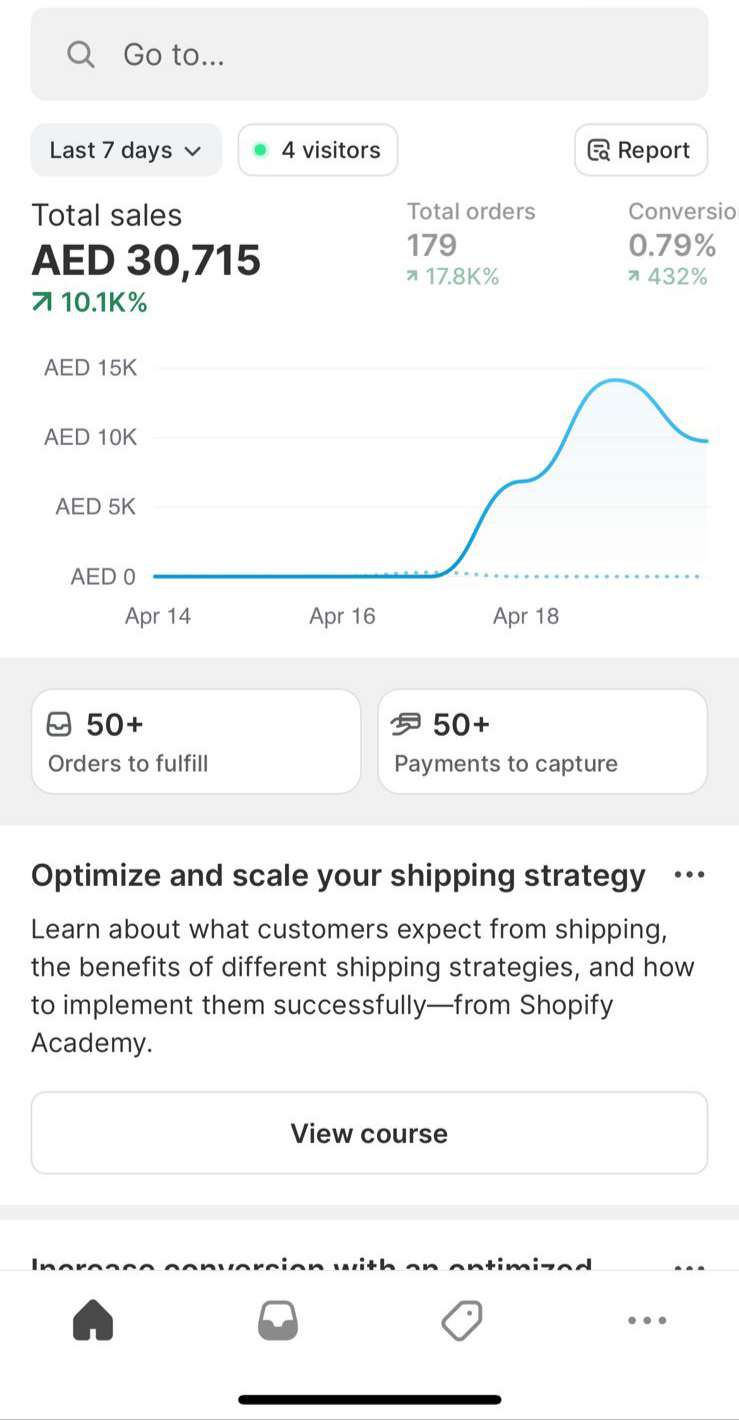This screenshot has height=1420, width=739.
Task: Open the conversion card three-dot menu
Action: pyautogui.click(x=689, y=1265)
